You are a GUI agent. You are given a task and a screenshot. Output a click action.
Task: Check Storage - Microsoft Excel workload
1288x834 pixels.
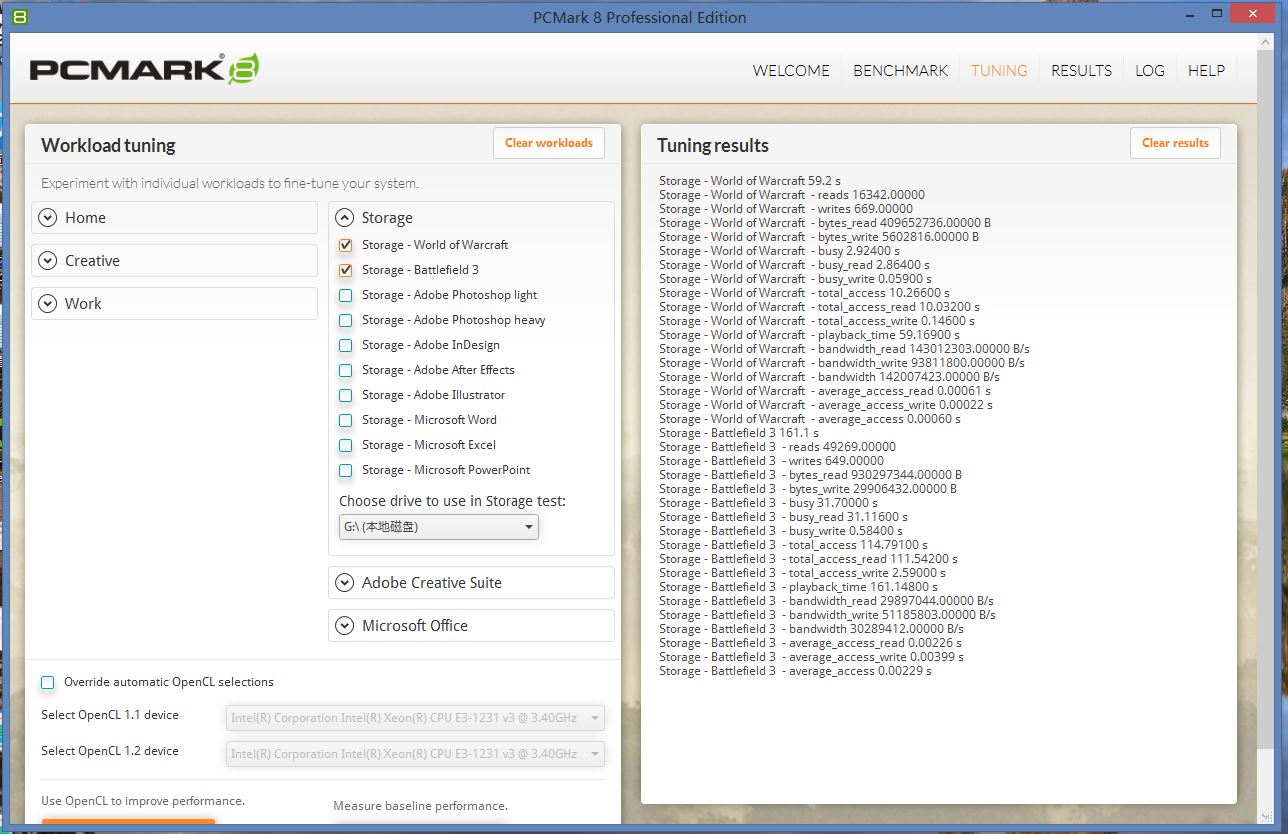(346, 445)
